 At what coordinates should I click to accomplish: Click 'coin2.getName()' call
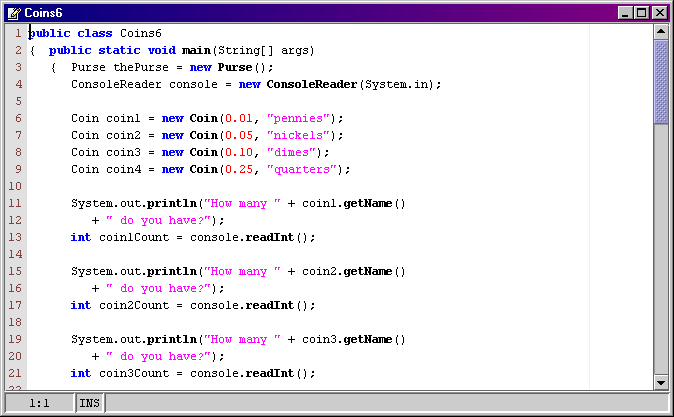(x=353, y=271)
